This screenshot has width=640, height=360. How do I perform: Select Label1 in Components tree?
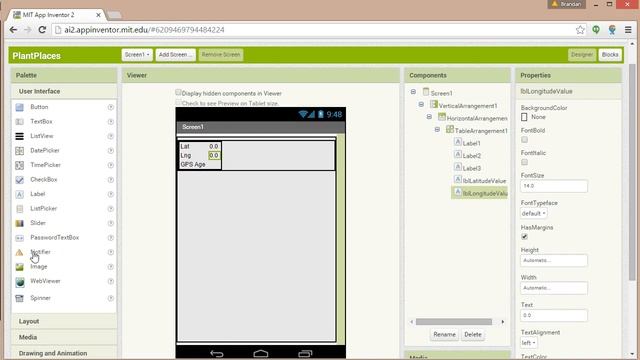[471, 143]
